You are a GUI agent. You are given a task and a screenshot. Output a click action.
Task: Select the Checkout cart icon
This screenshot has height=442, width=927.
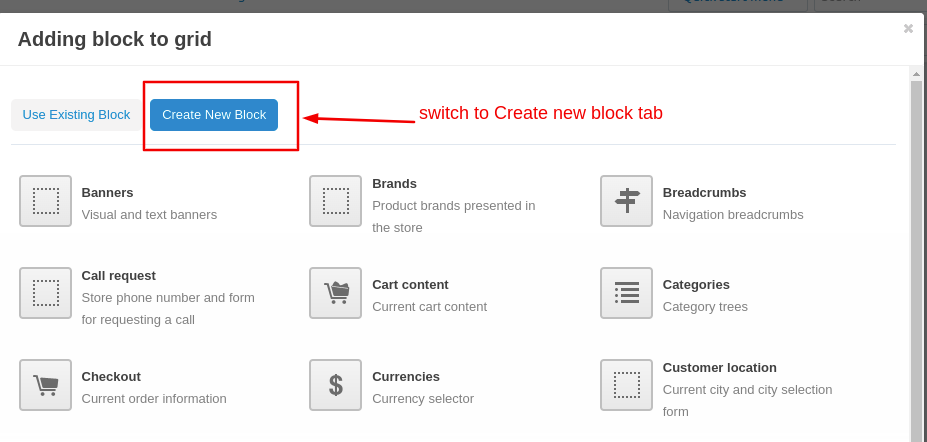coord(45,385)
